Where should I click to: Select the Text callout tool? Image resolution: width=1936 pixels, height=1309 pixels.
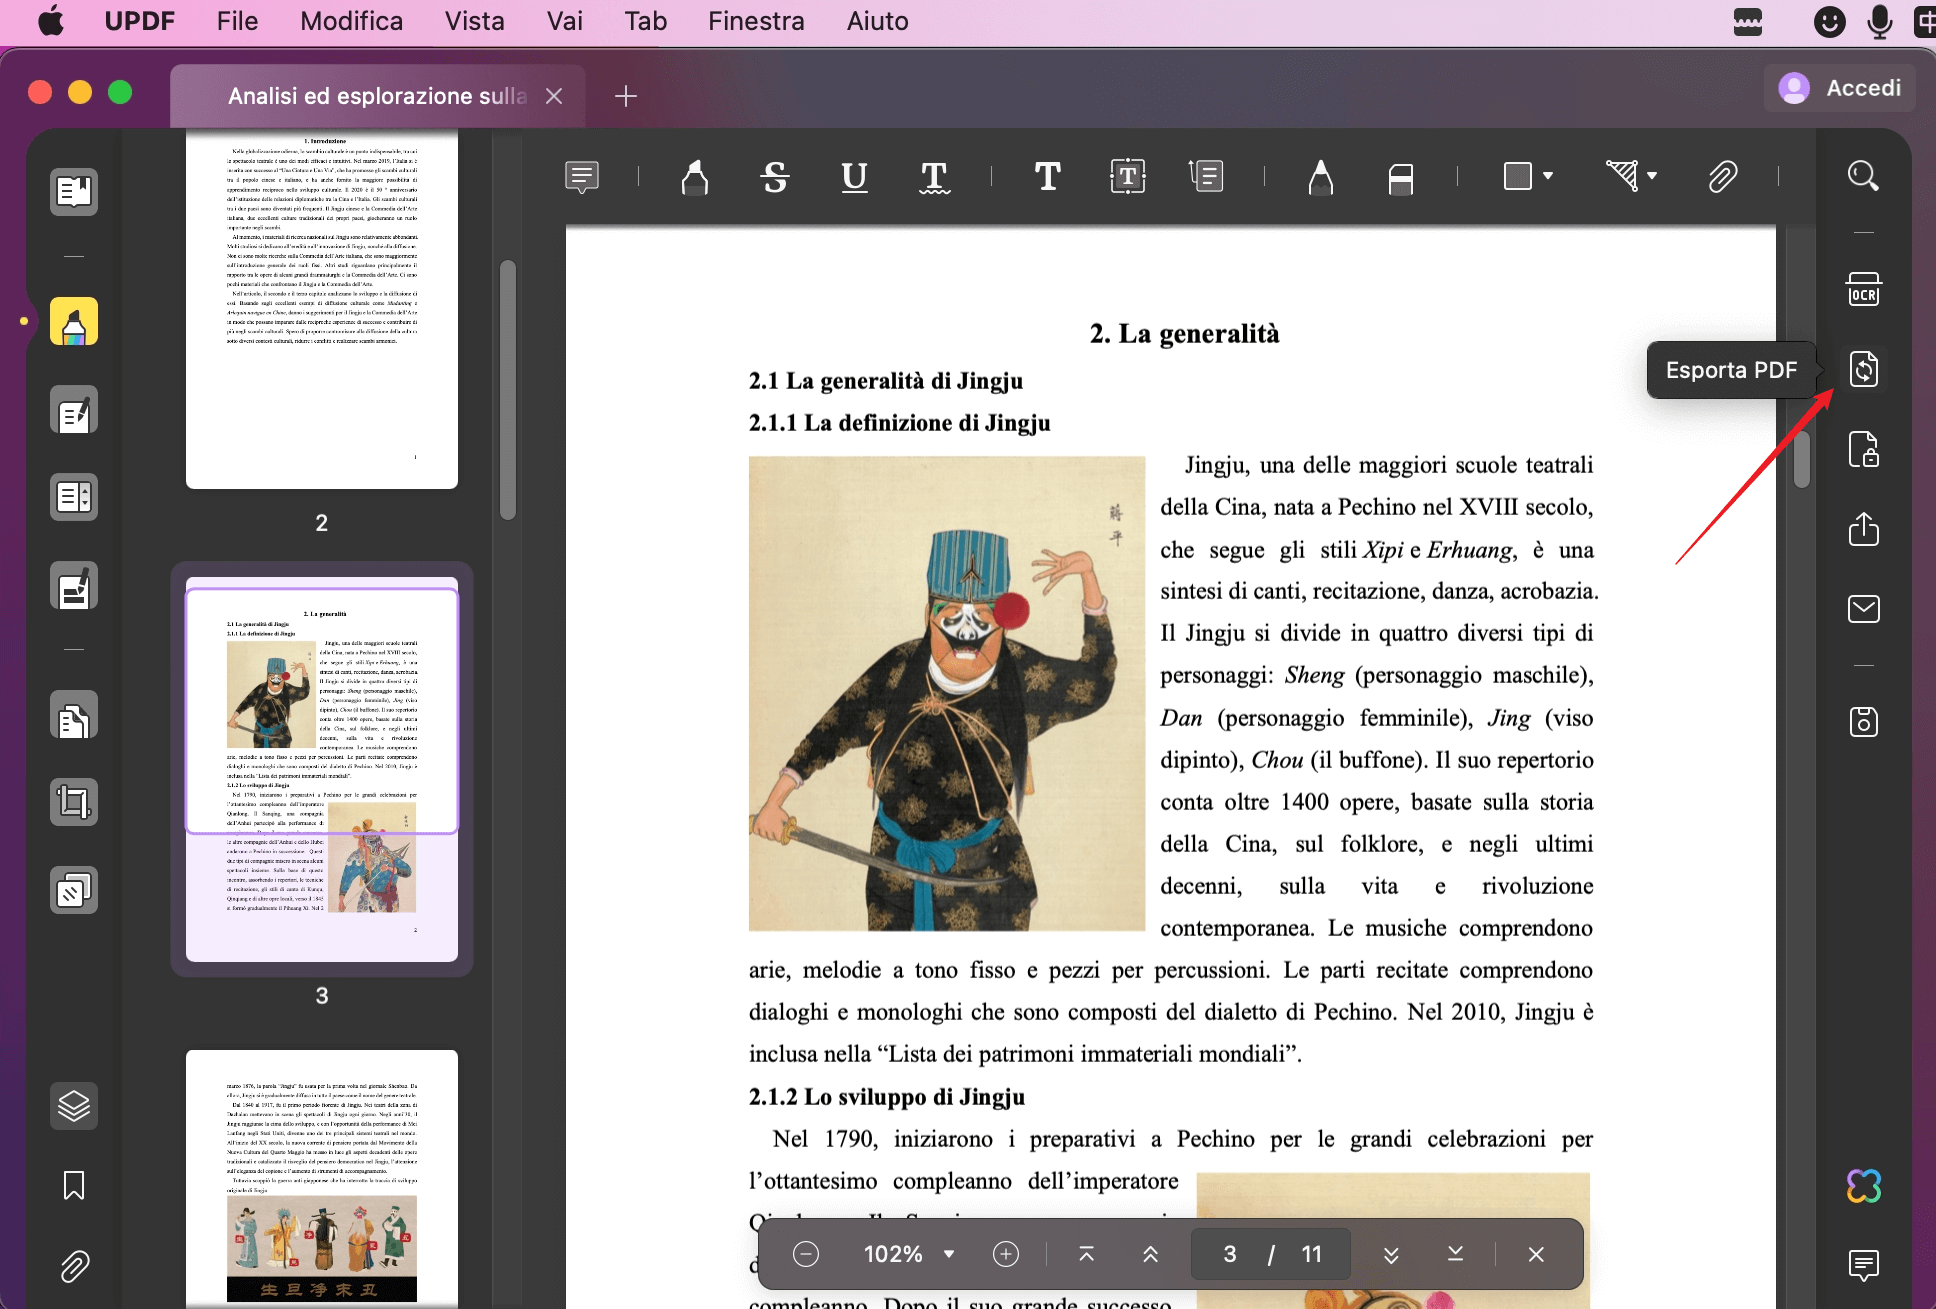pos(1206,177)
